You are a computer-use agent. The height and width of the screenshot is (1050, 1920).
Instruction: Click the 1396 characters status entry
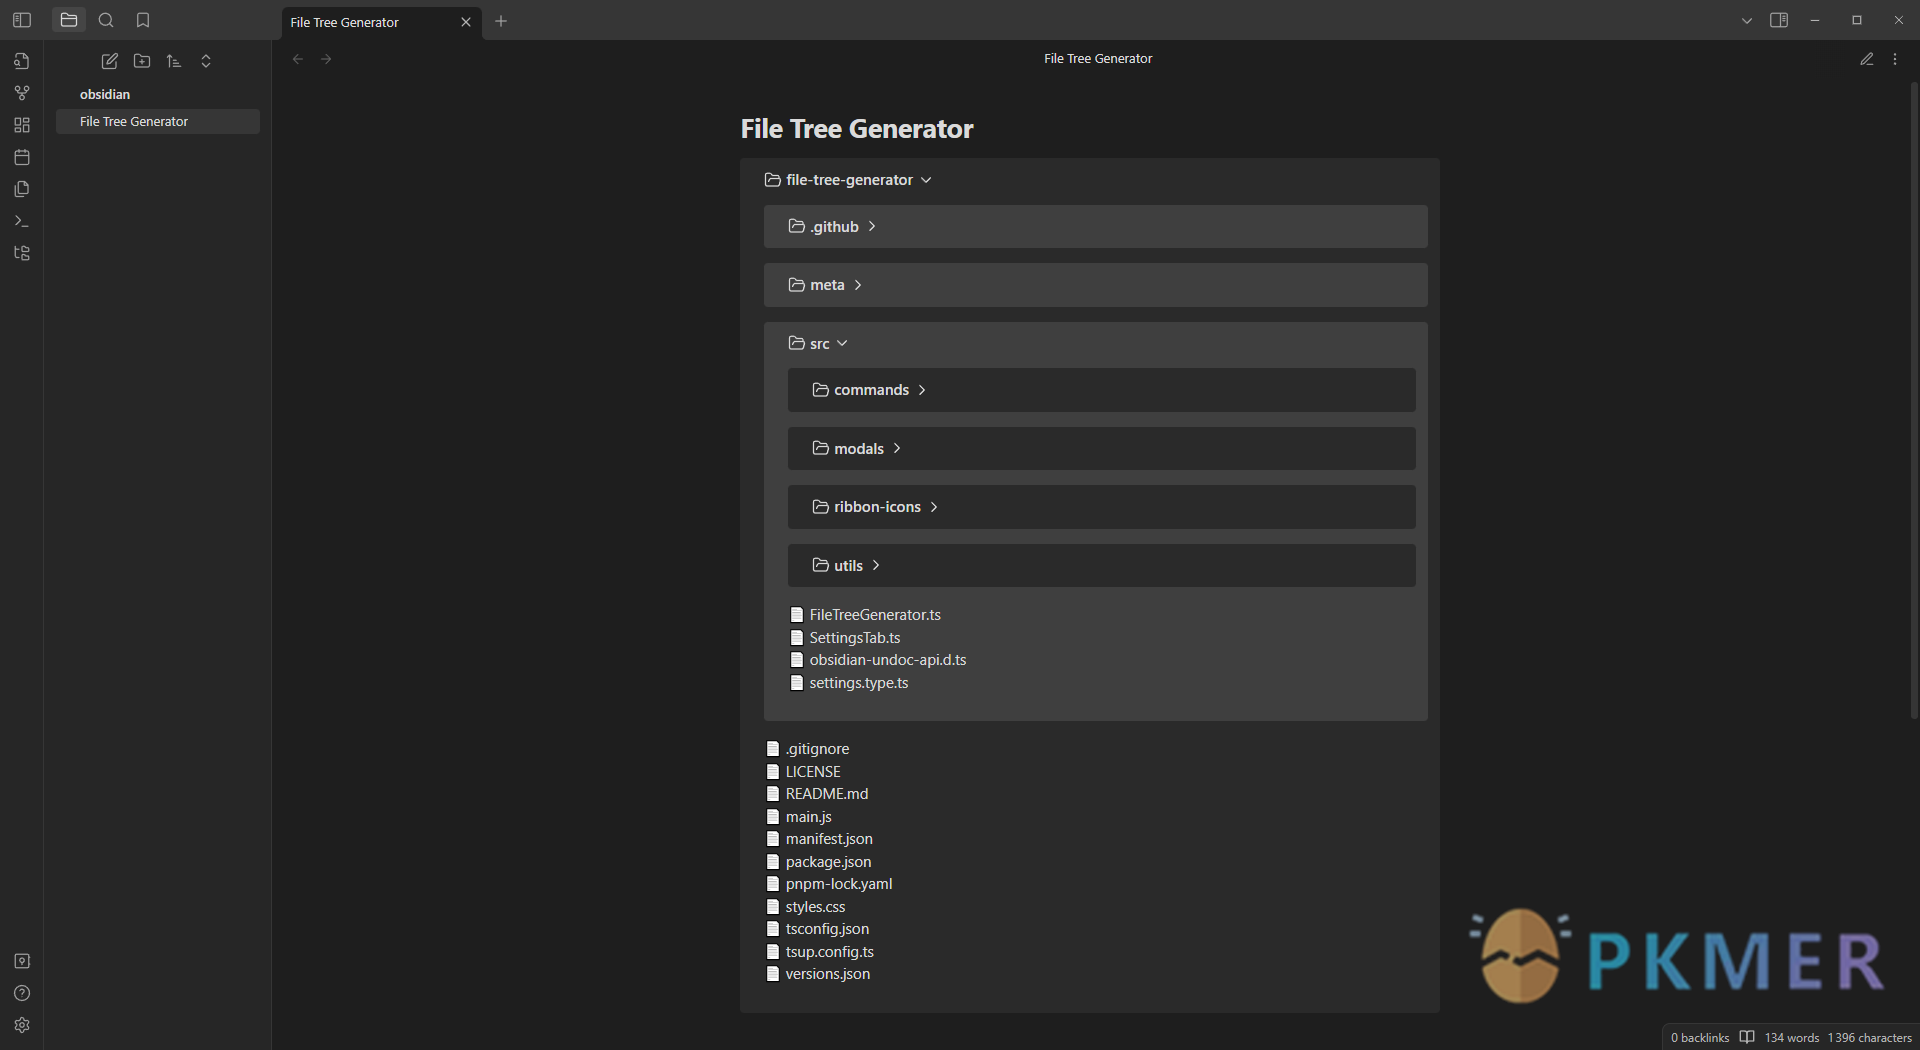click(1870, 1038)
